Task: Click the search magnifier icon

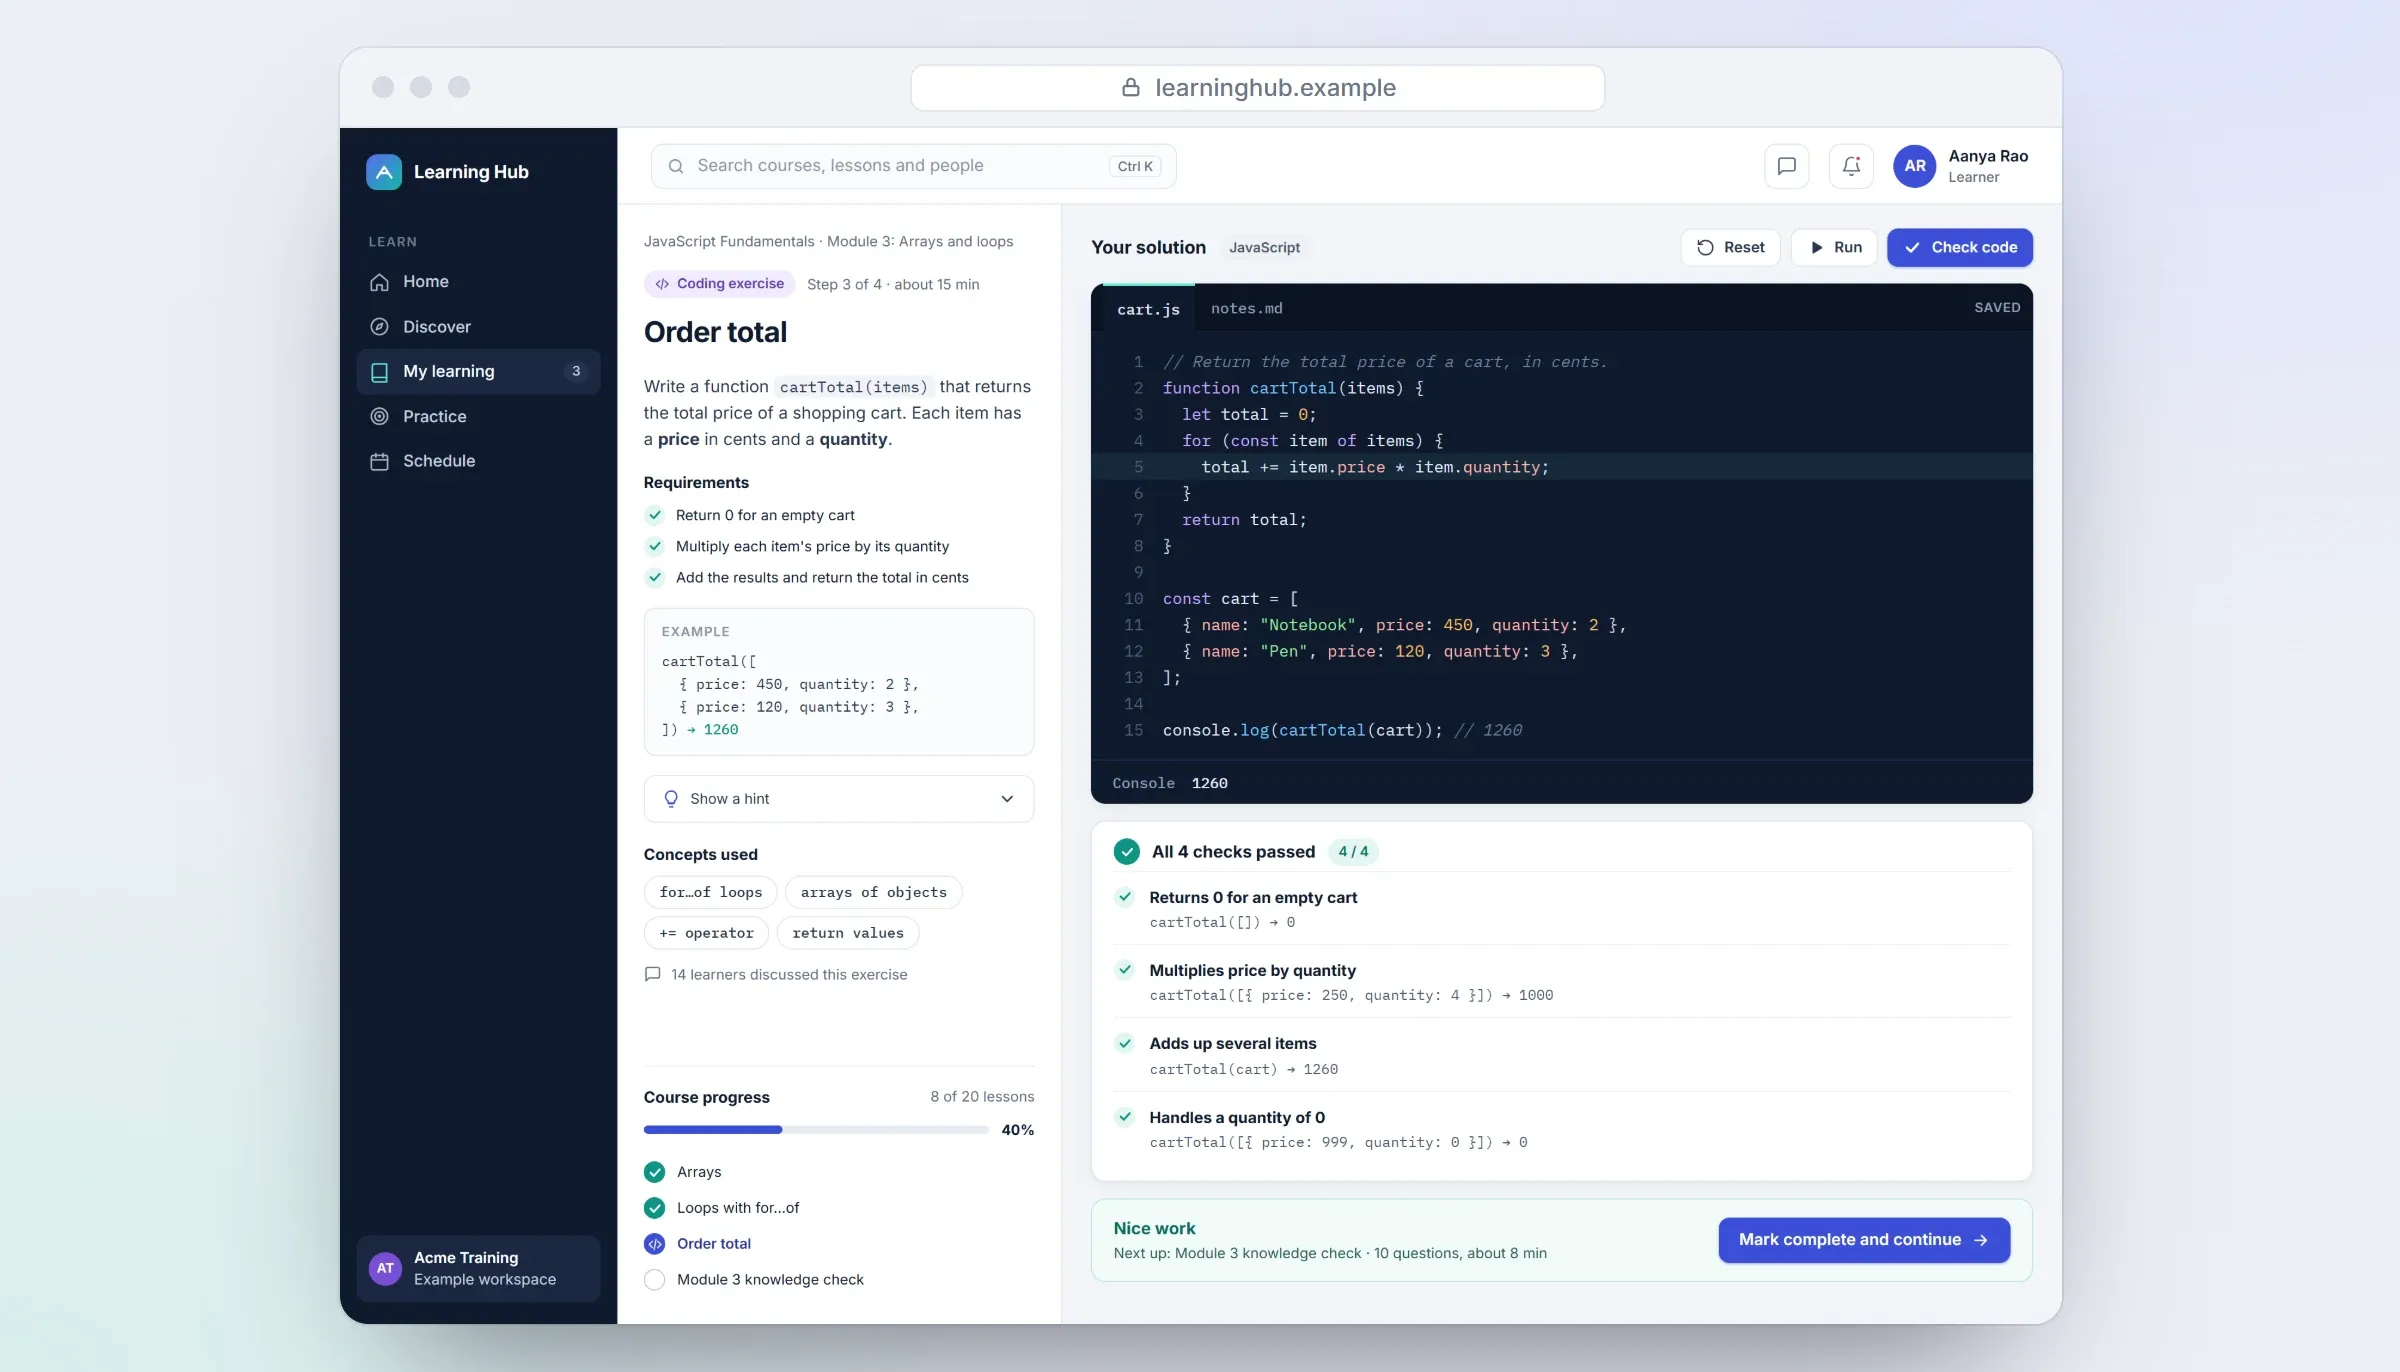Action: 676,166
